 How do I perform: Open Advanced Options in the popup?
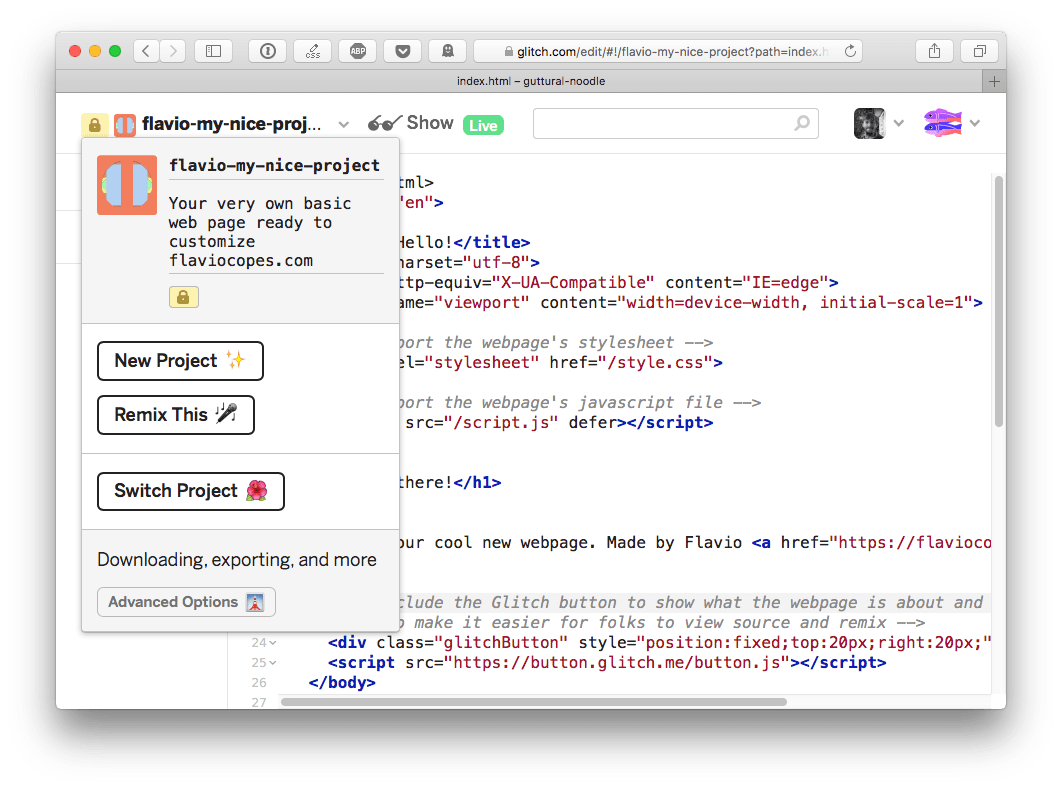[x=186, y=601]
